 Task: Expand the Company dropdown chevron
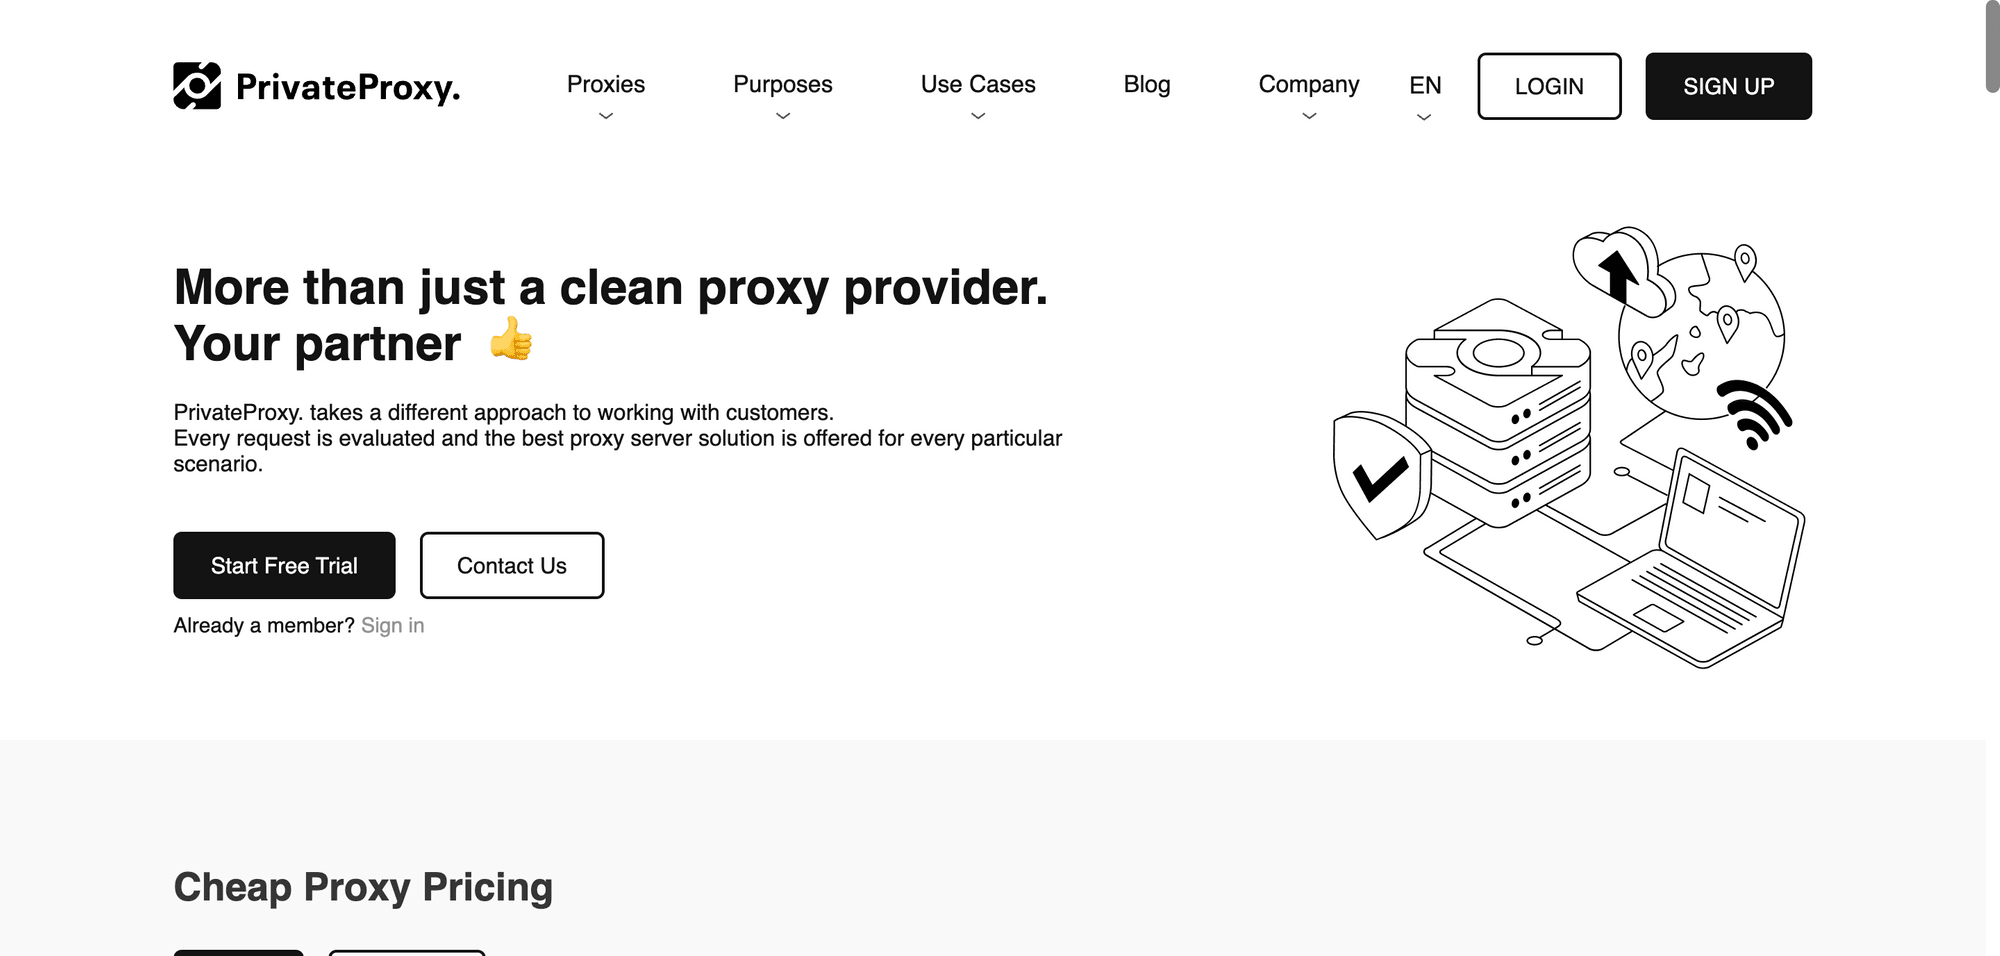click(1309, 117)
